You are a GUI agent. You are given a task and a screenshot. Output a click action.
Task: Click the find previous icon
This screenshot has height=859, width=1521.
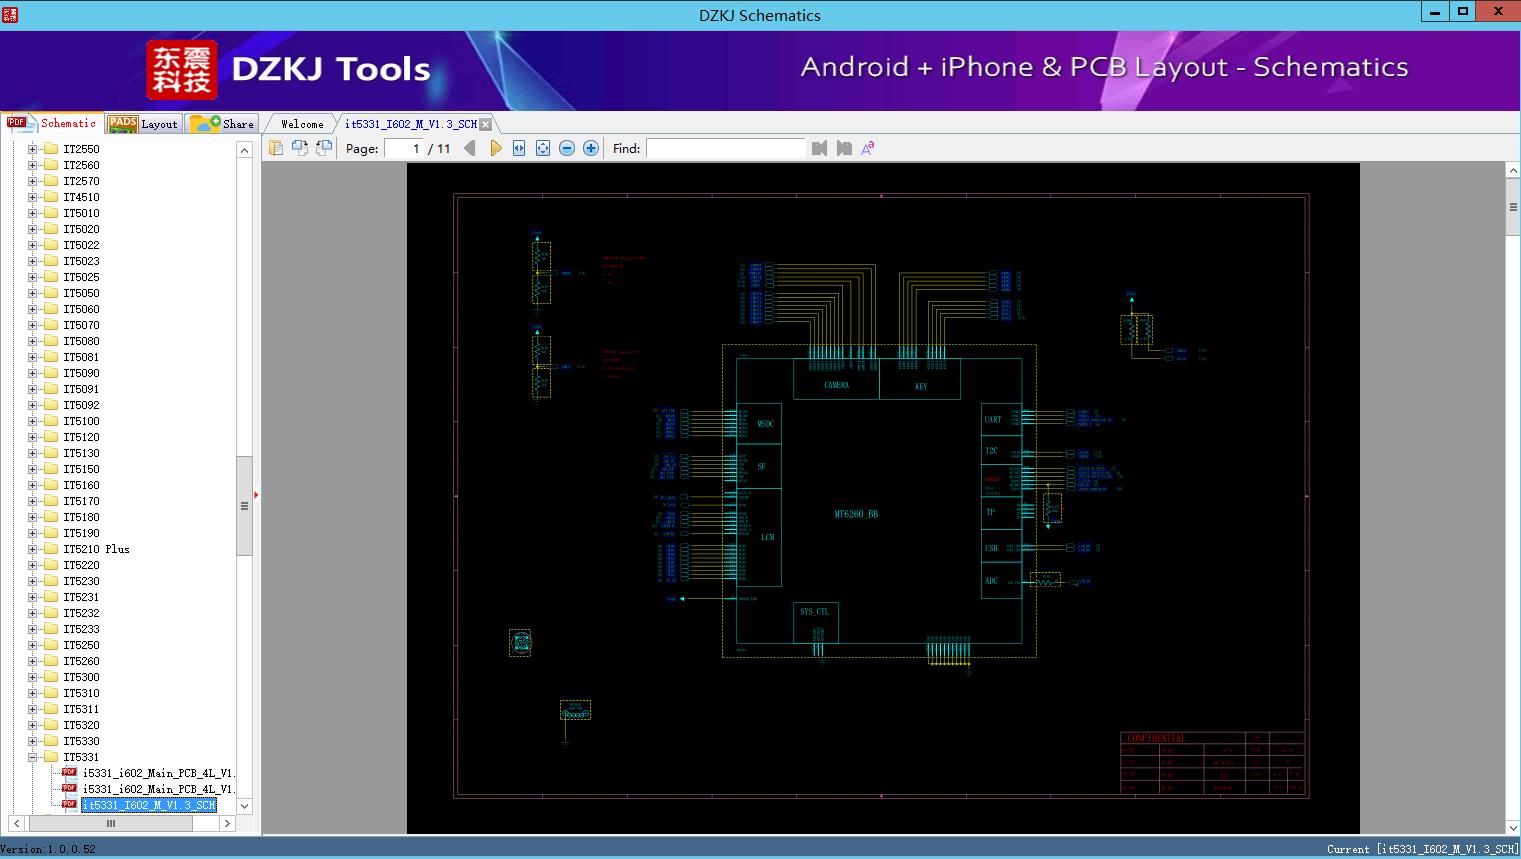[819, 148]
